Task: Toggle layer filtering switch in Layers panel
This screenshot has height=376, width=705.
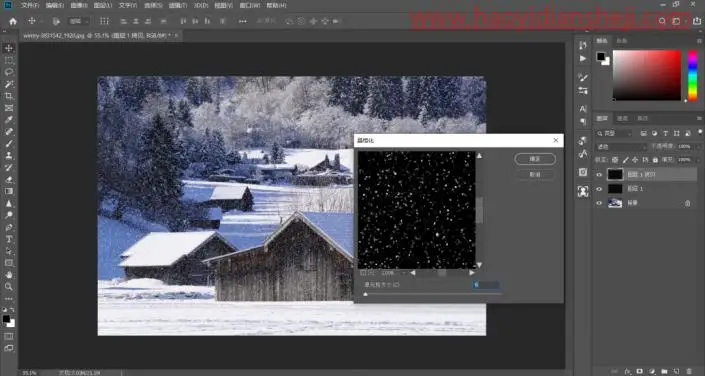Action: (x=699, y=133)
